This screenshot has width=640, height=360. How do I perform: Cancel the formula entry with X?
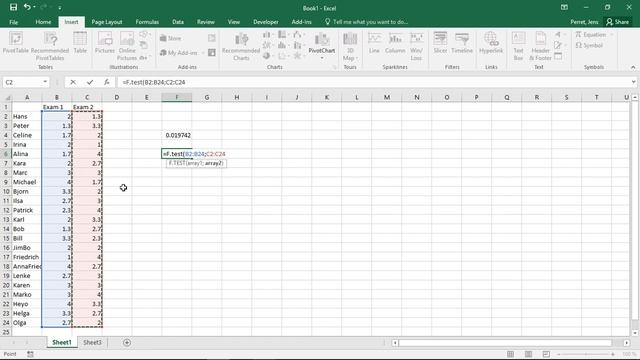[x=73, y=82]
